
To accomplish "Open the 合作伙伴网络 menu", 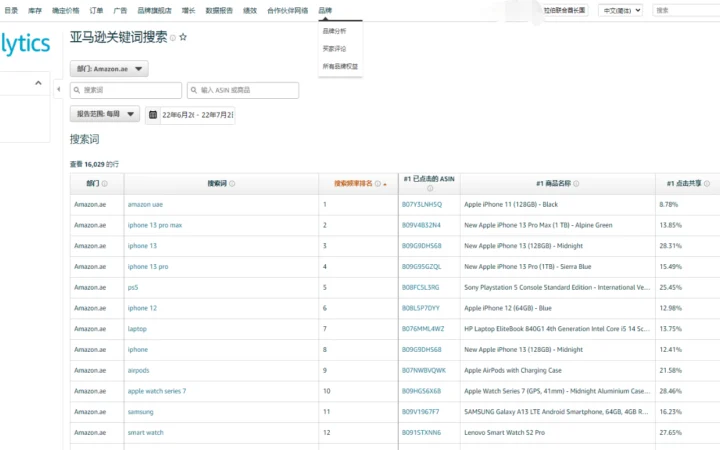I will click(287, 10).
